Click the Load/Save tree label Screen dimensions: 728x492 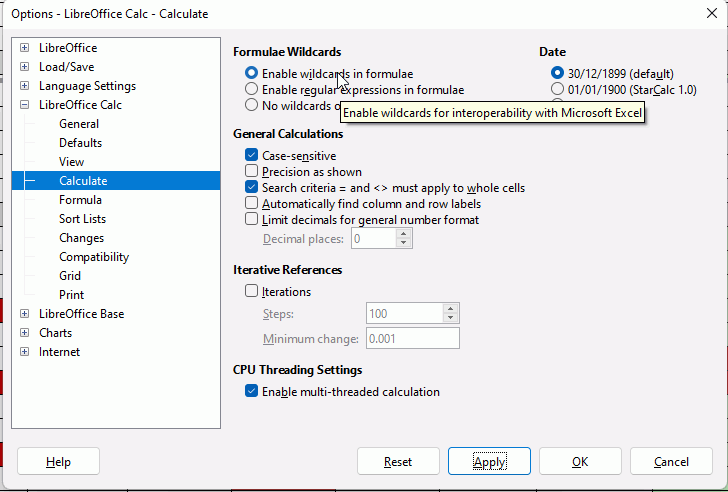[x=66, y=67]
